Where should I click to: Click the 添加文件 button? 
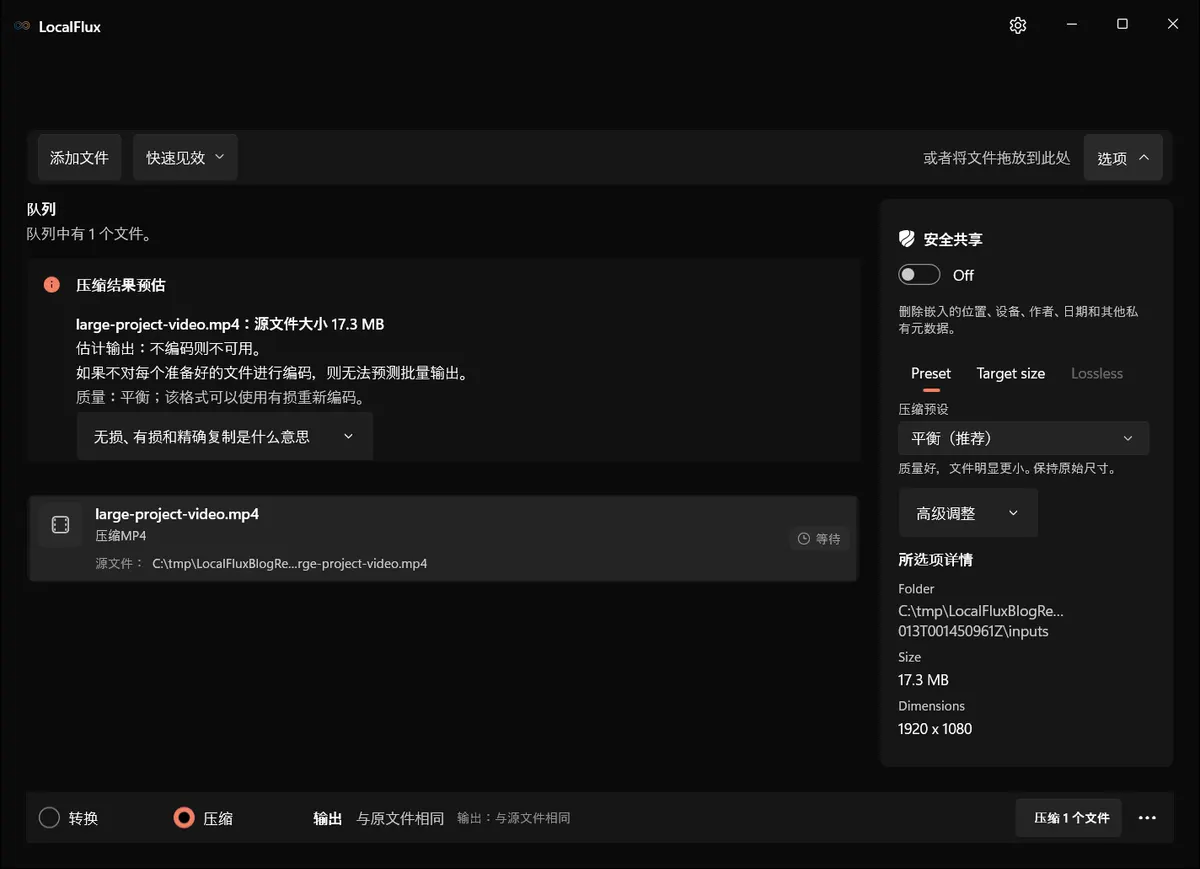pos(80,158)
